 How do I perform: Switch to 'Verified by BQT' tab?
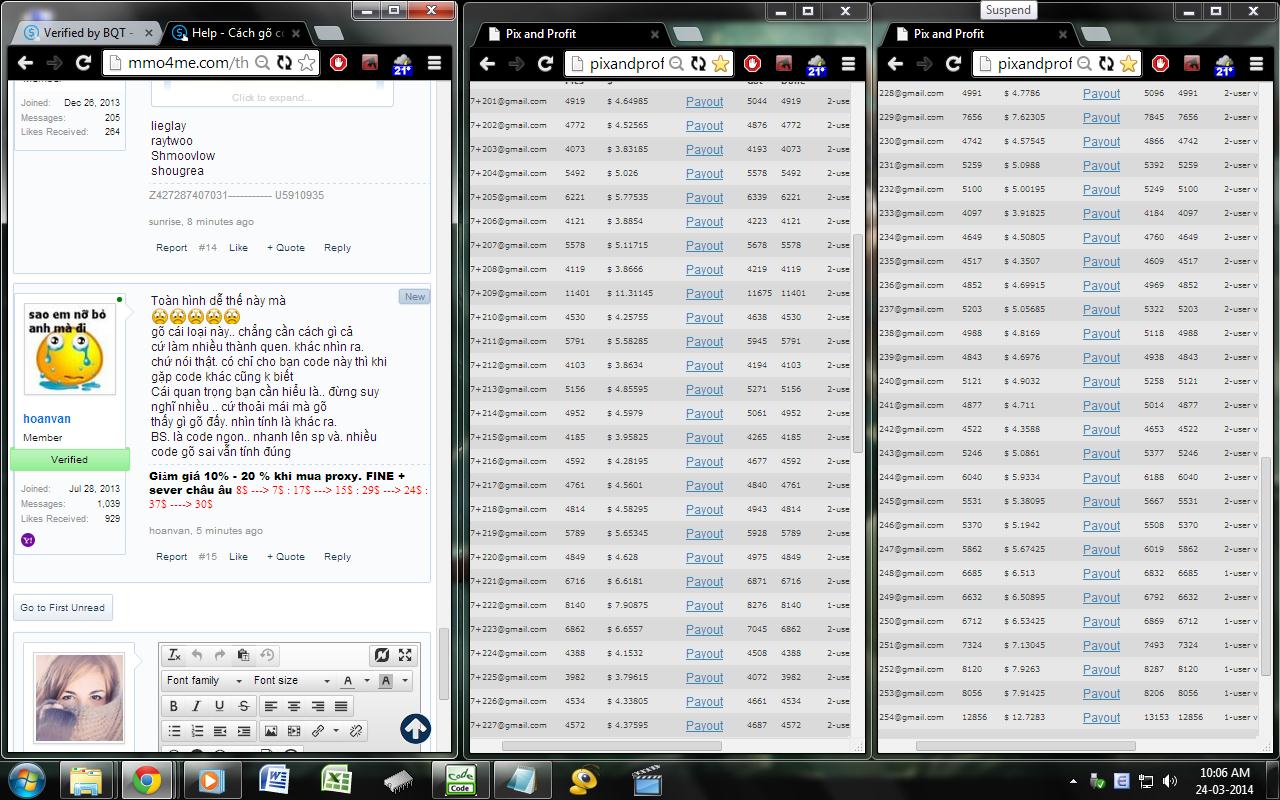[x=86, y=33]
